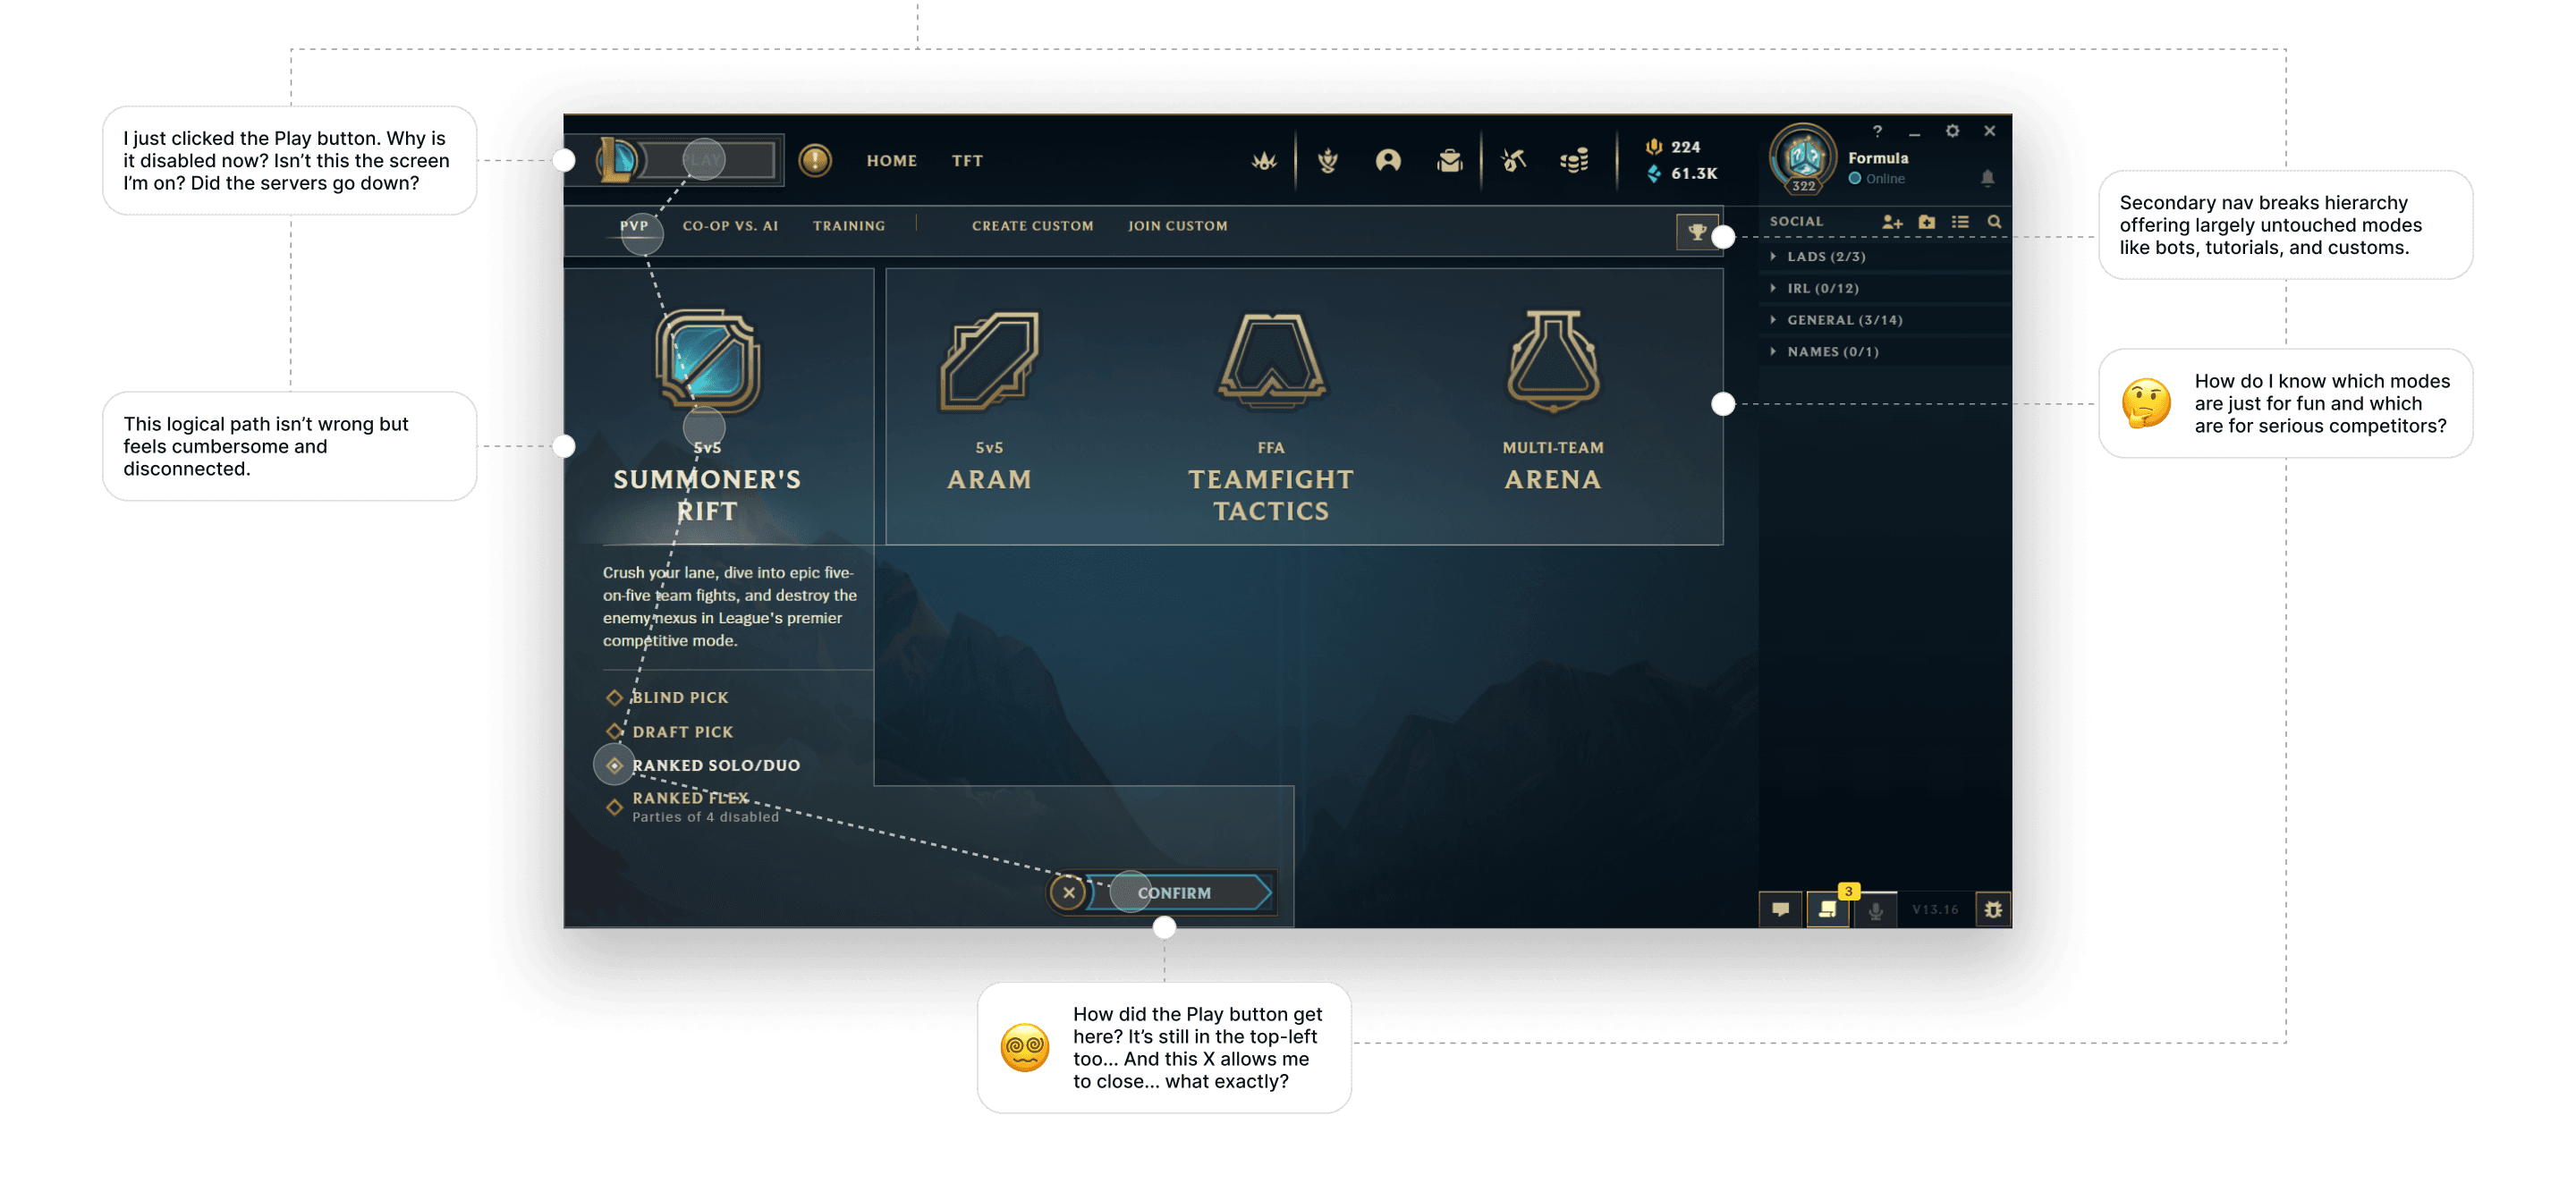This screenshot has width=2576, height=1192.
Task: Click the Online status text
Action: [x=1885, y=179]
